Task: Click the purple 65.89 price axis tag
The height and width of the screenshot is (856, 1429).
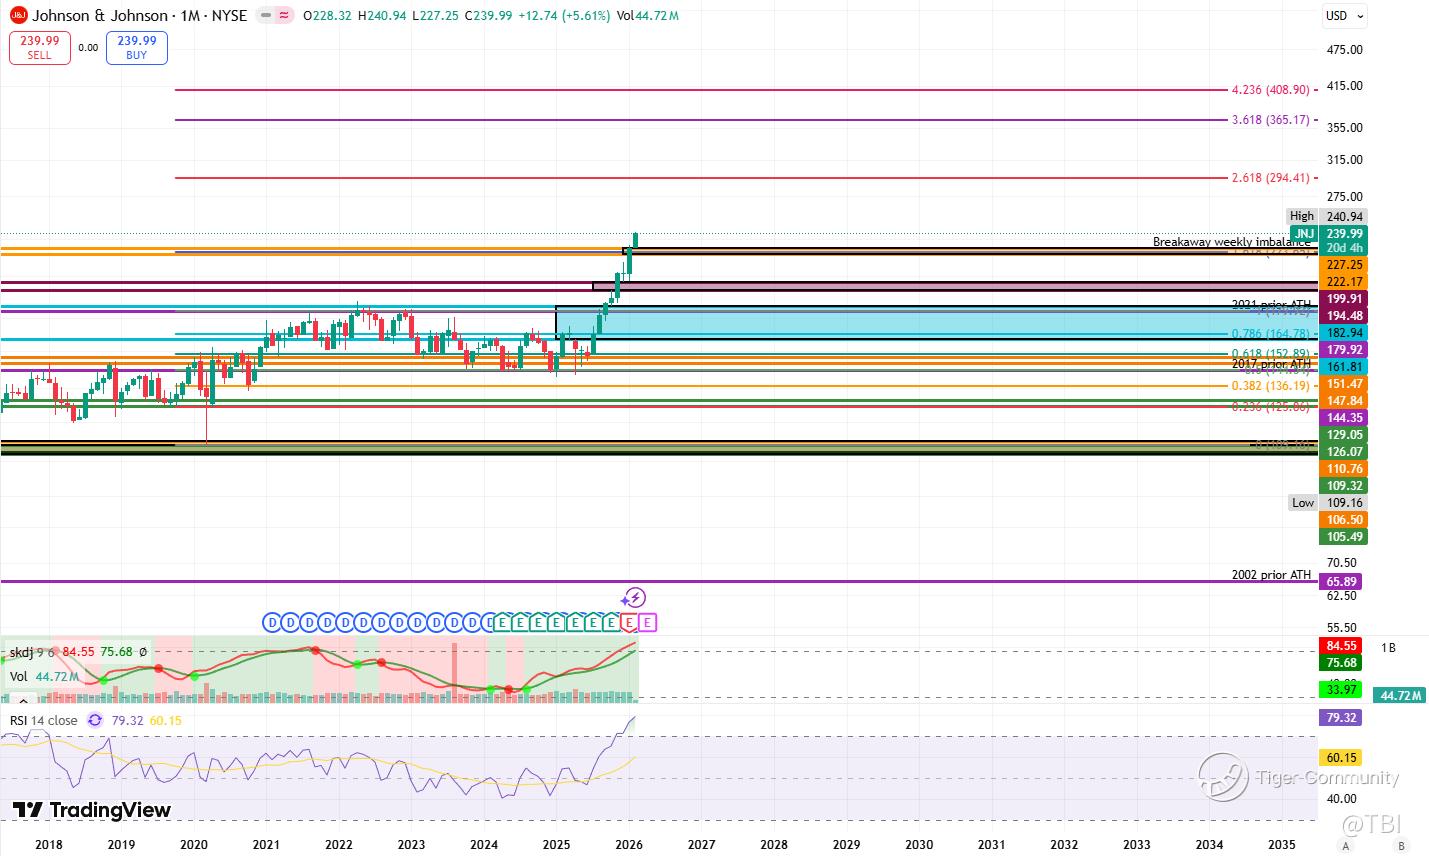Action: pyautogui.click(x=1343, y=582)
